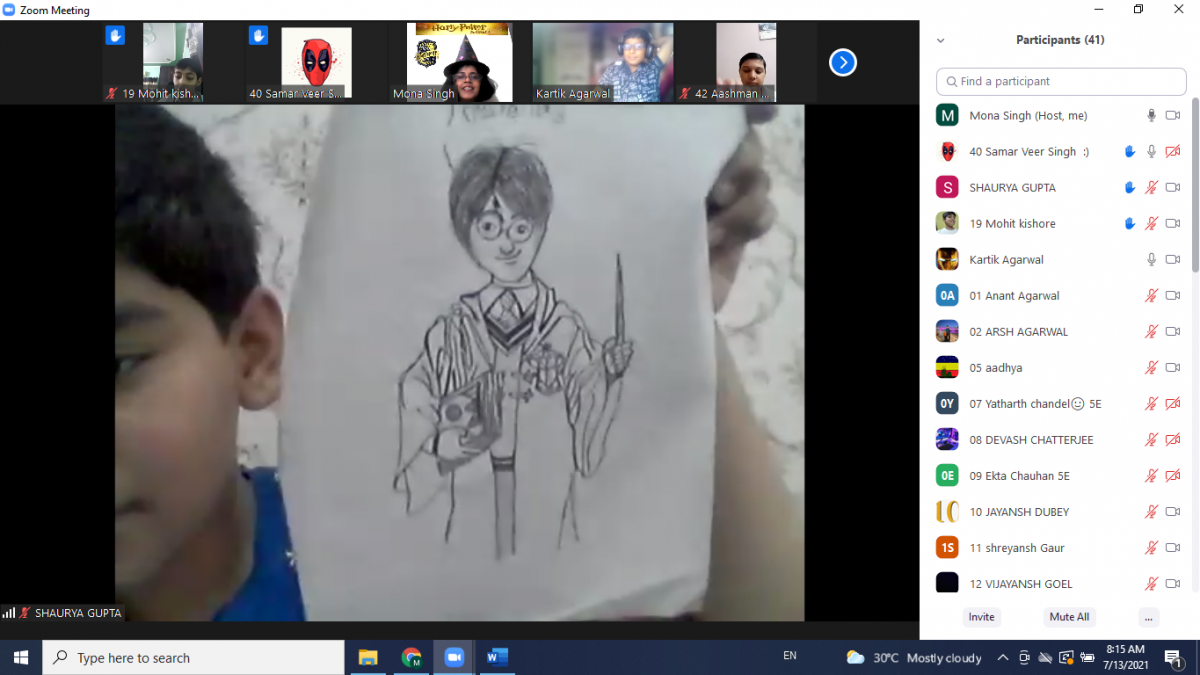This screenshot has width=1200, height=675.
Task: Open Microsoft Word from the taskbar
Action: coord(497,657)
